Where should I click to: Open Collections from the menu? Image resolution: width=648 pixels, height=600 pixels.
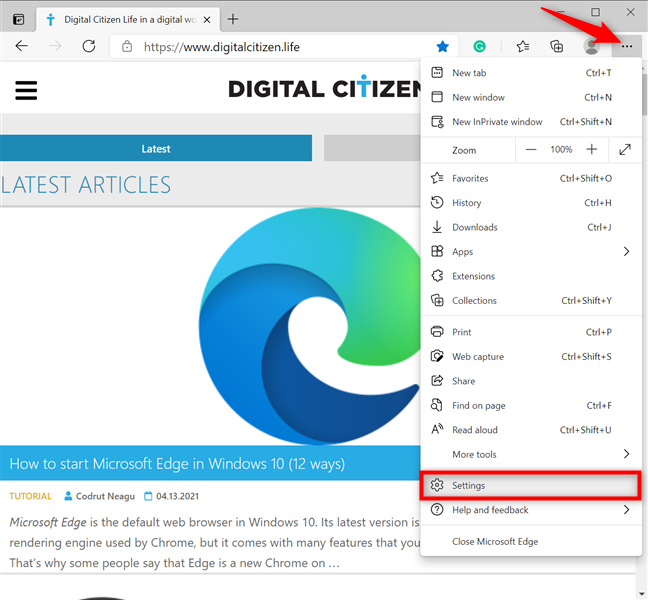(x=531, y=300)
